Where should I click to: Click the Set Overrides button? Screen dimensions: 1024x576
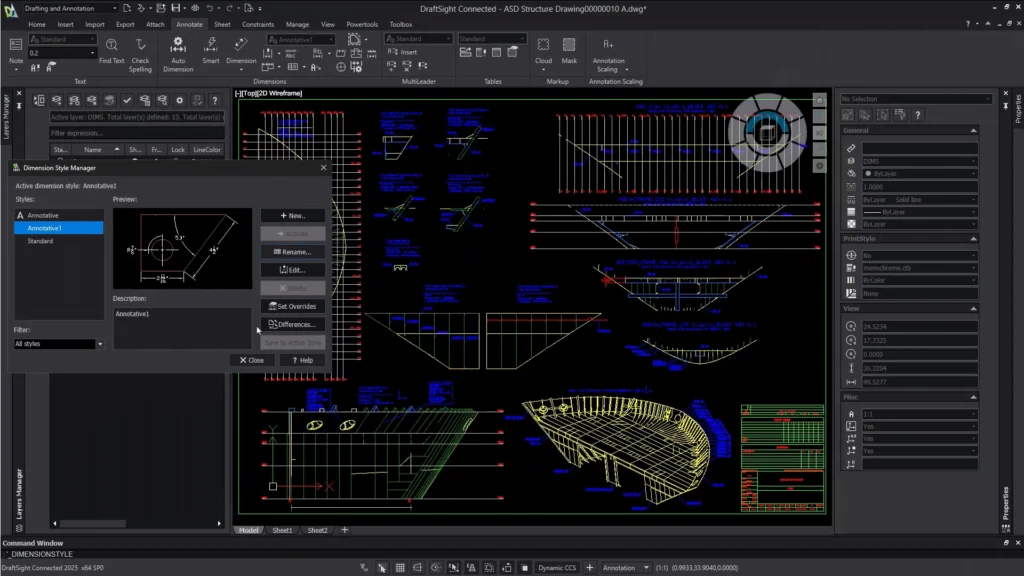coord(292,306)
